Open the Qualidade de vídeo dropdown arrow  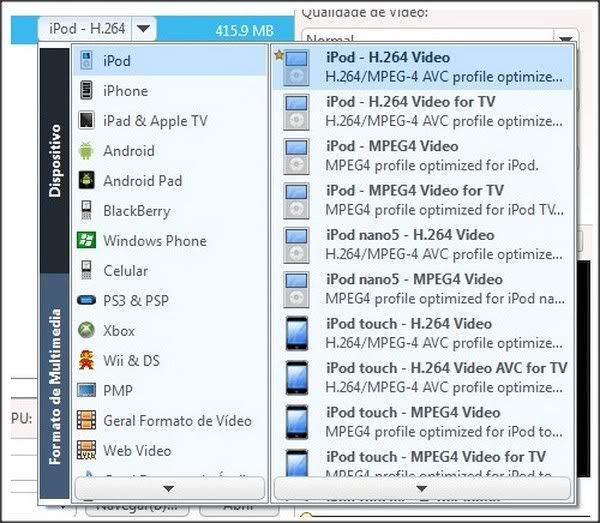(566, 39)
